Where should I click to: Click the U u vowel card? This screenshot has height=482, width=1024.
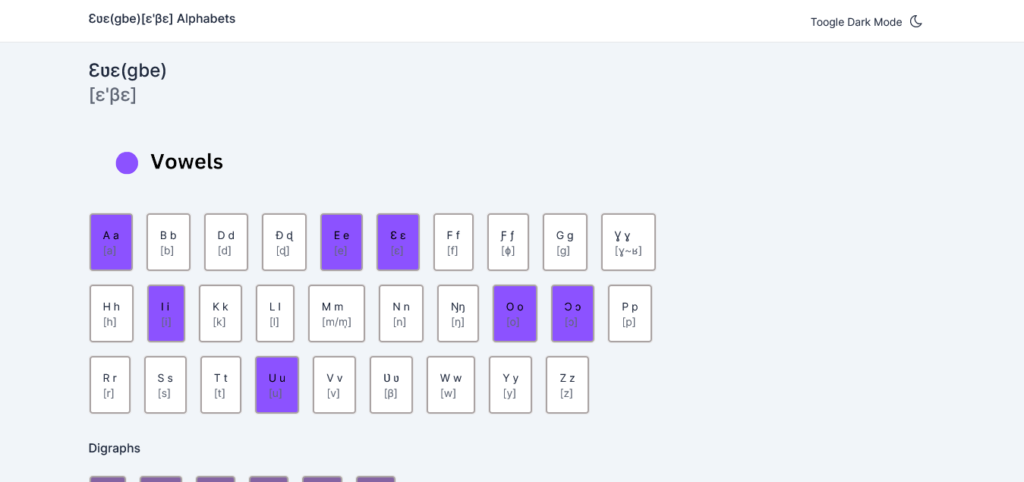(277, 385)
